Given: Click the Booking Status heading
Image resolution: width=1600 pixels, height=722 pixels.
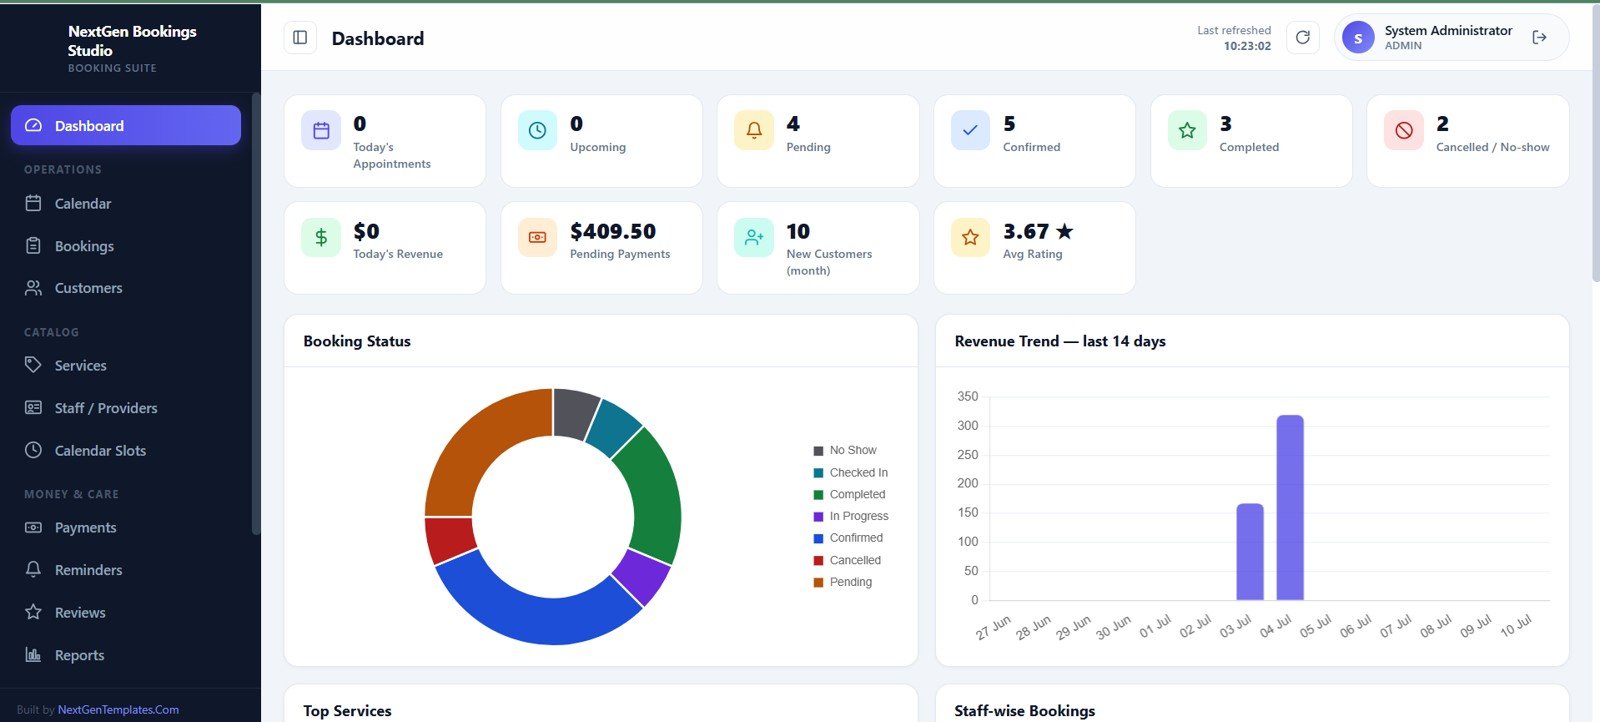Looking at the screenshot, I should pyautogui.click(x=357, y=341).
